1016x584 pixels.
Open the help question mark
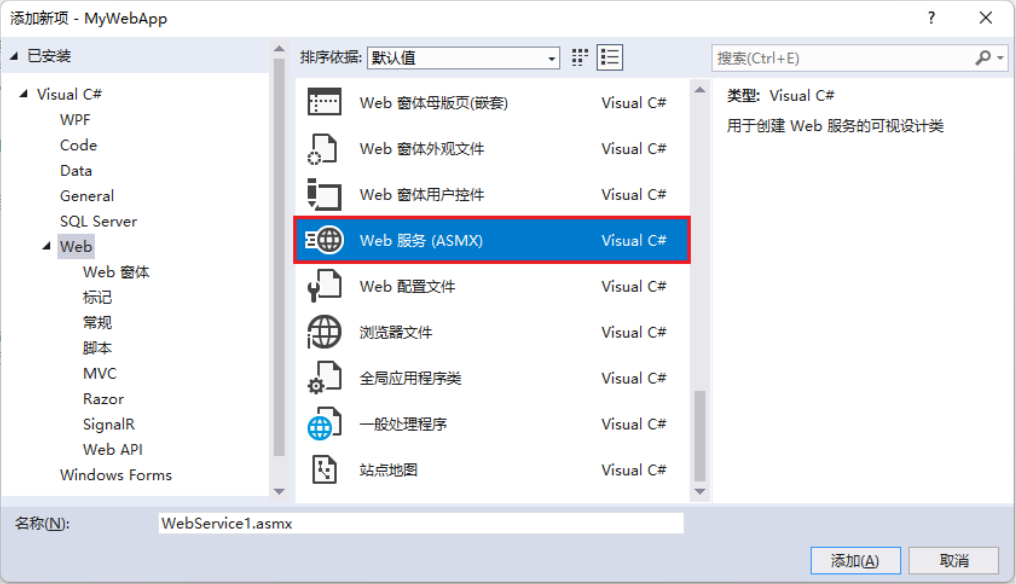click(931, 18)
